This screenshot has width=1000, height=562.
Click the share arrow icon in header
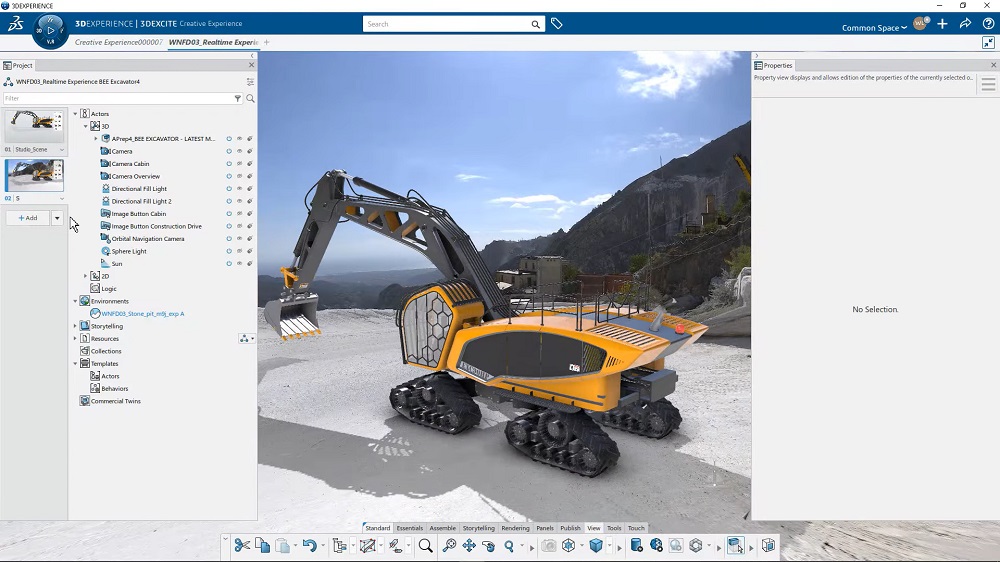pyautogui.click(x=965, y=24)
